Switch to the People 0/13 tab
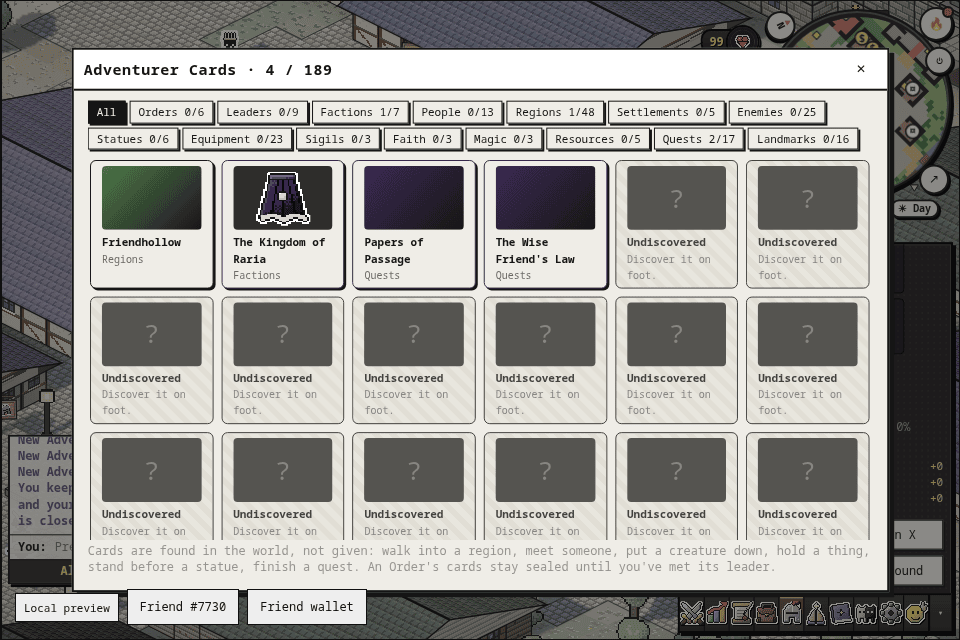The height and width of the screenshot is (640, 960). click(457, 112)
